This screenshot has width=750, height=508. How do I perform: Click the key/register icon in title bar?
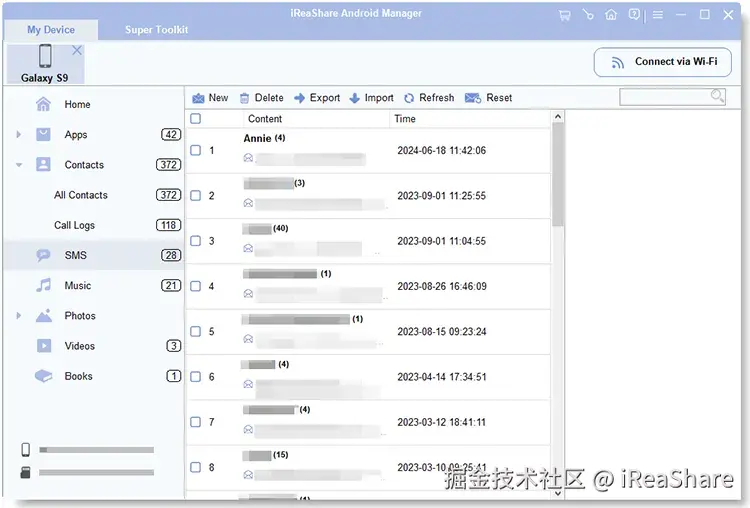(x=588, y=15)
